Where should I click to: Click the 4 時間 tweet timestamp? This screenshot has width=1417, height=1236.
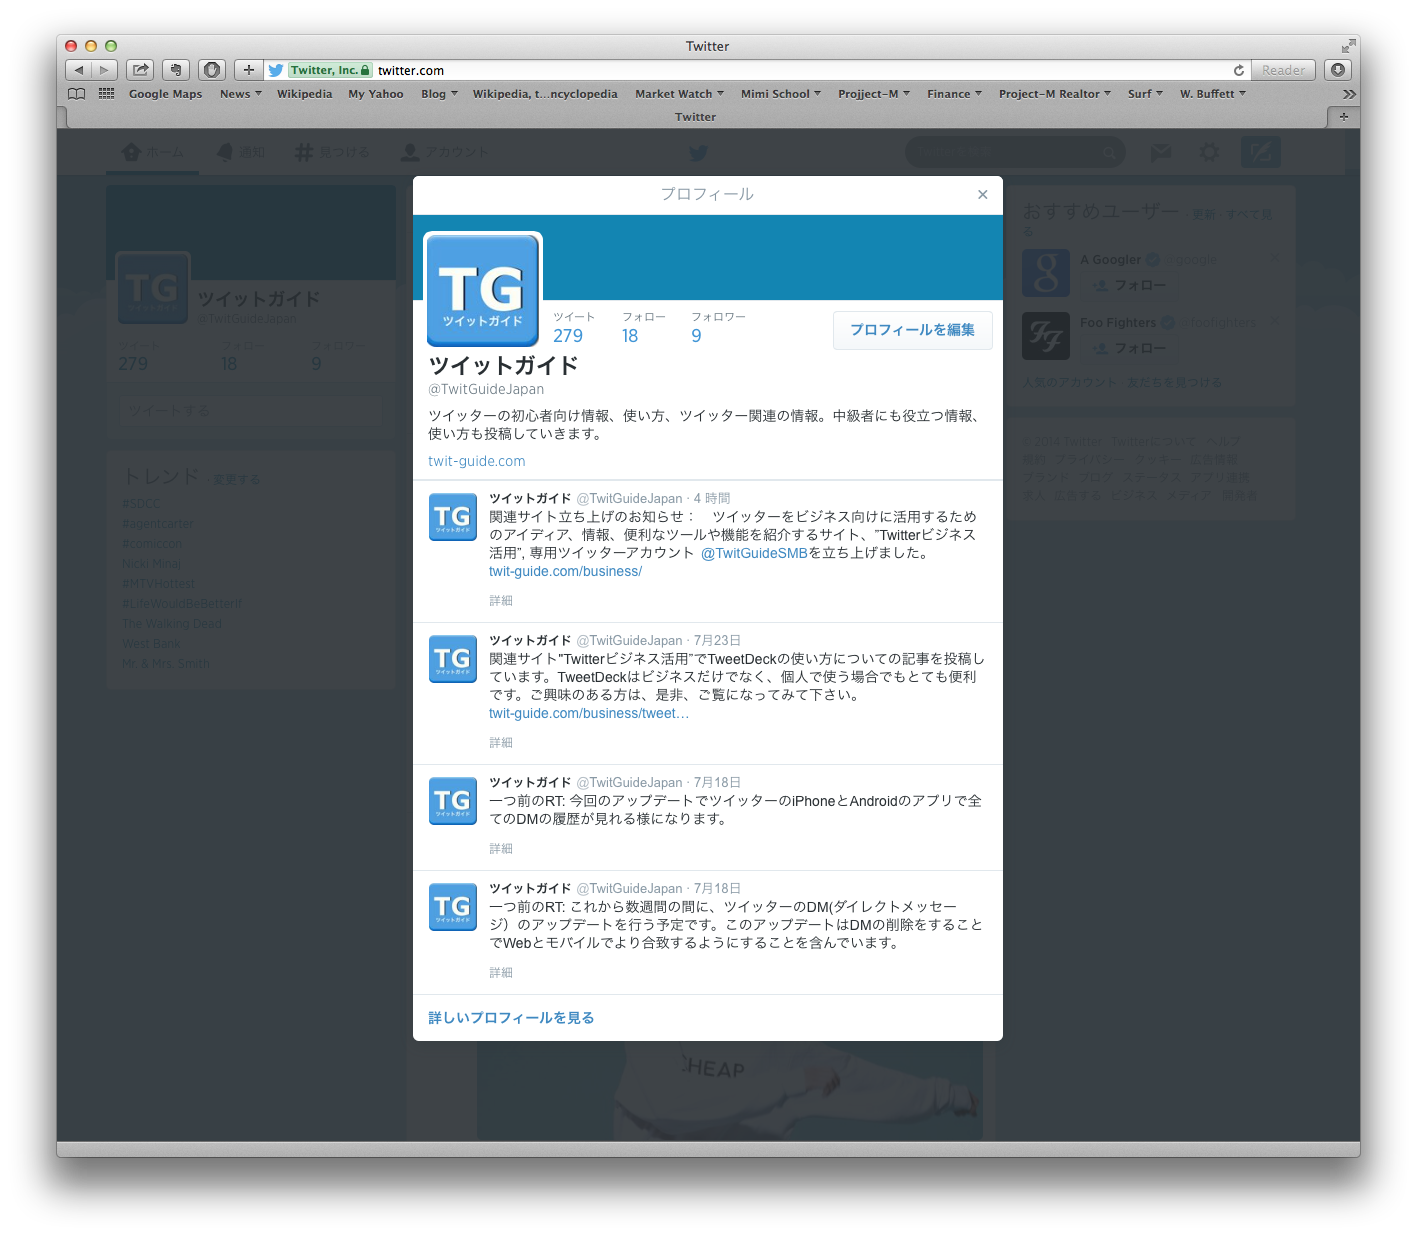coord(712,498)
